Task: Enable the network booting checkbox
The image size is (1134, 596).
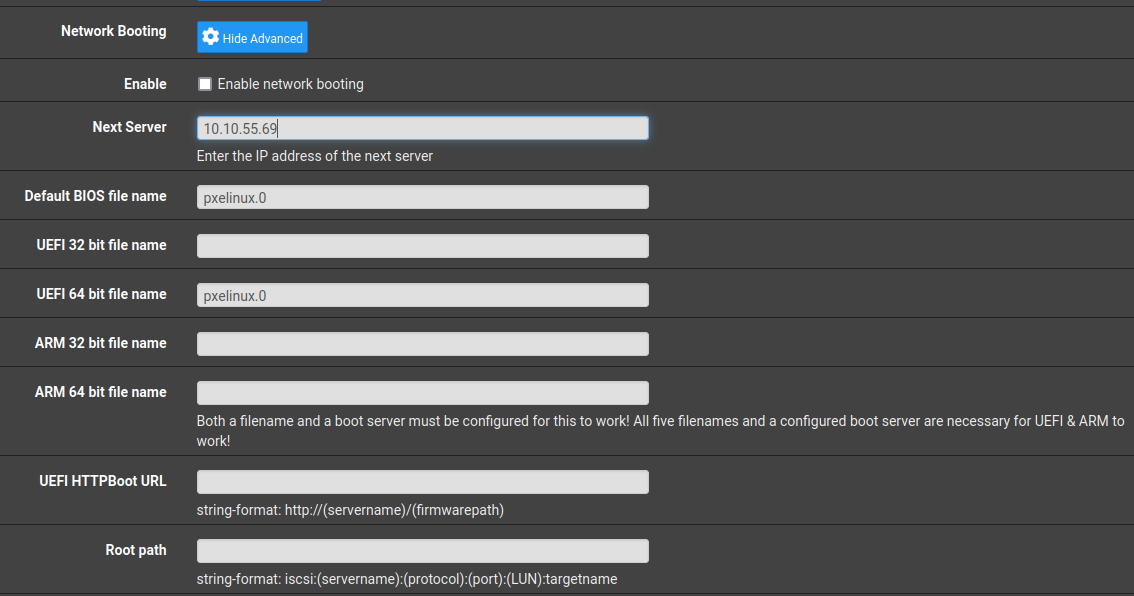Action: point(205,84)
